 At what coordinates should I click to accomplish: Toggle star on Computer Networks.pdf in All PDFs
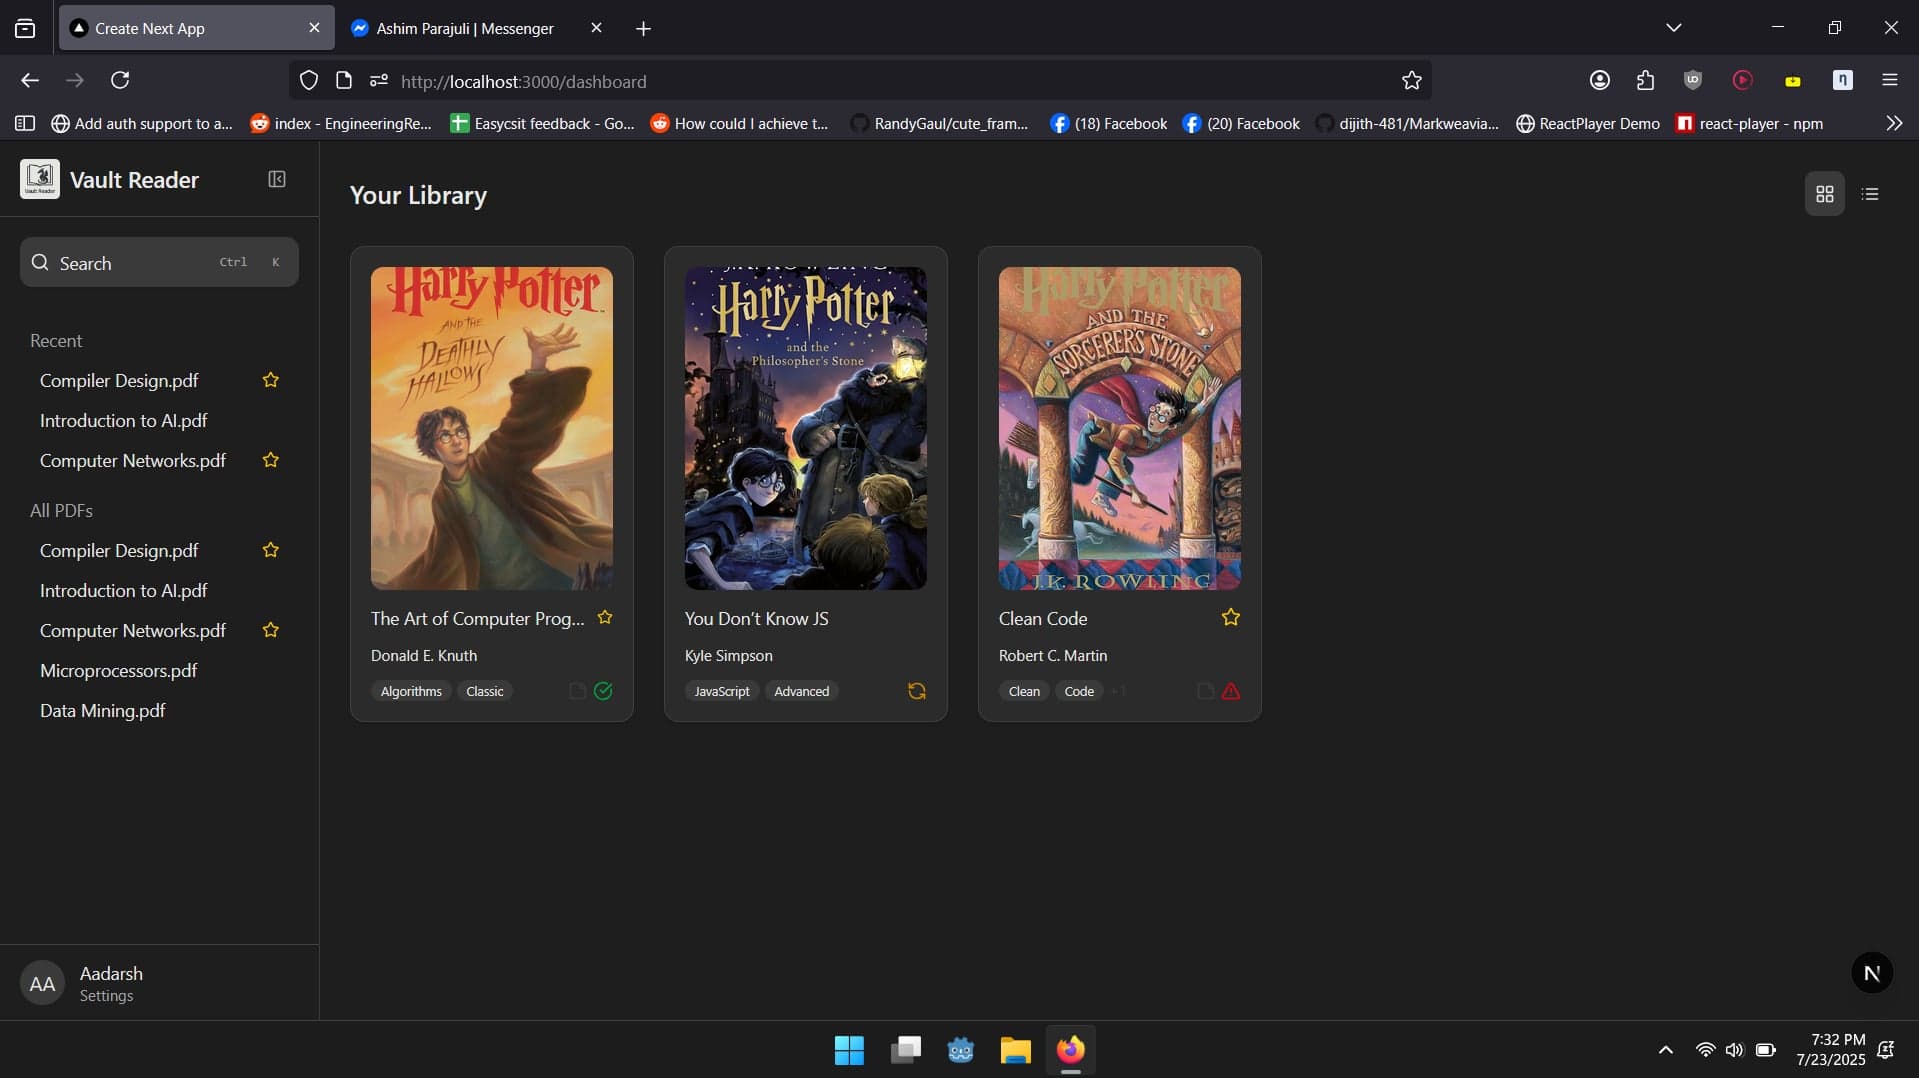click(x=270, y=630)
